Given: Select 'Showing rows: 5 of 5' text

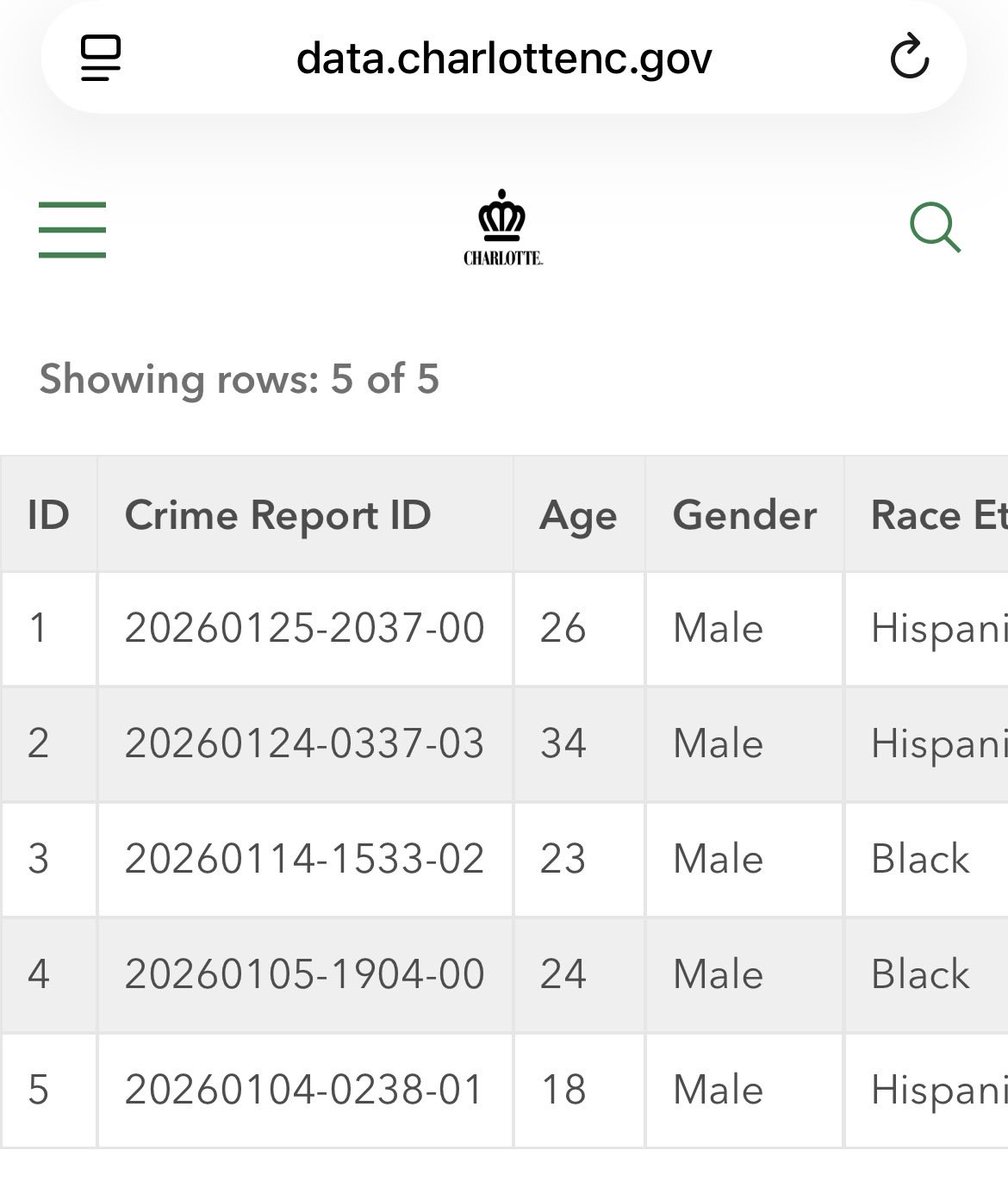Looking at the screenshot, I should click(239, 380).
